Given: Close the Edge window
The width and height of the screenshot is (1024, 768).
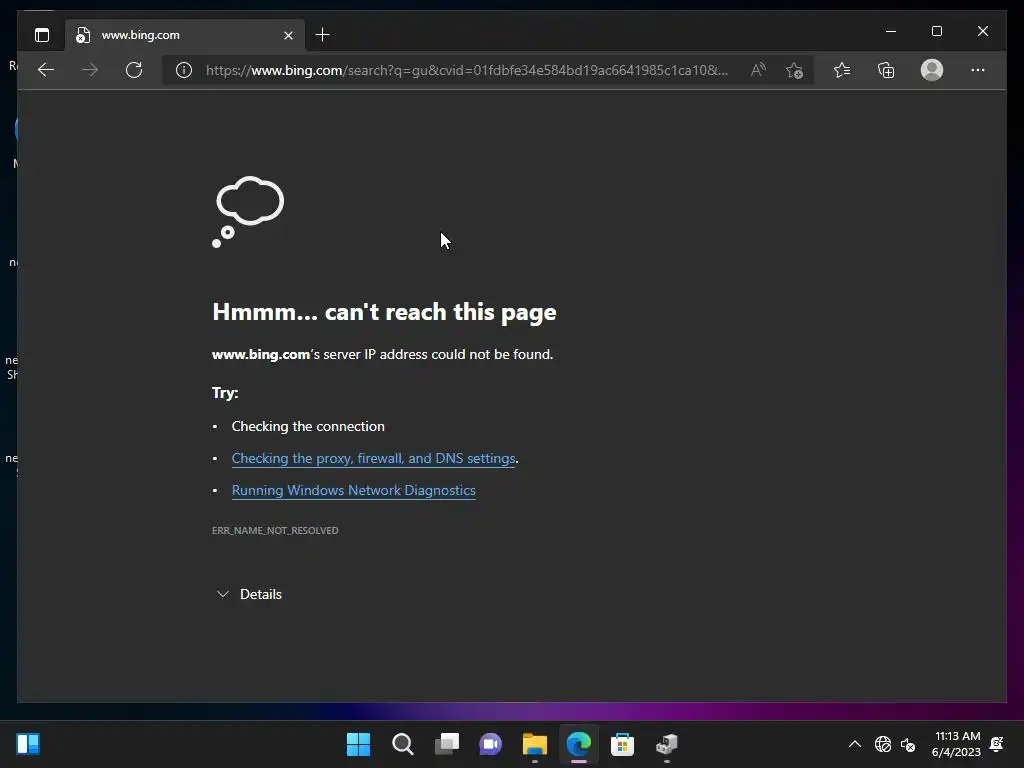Looking at the screenshot, I should pyautogui.click(x=983, y=31).
